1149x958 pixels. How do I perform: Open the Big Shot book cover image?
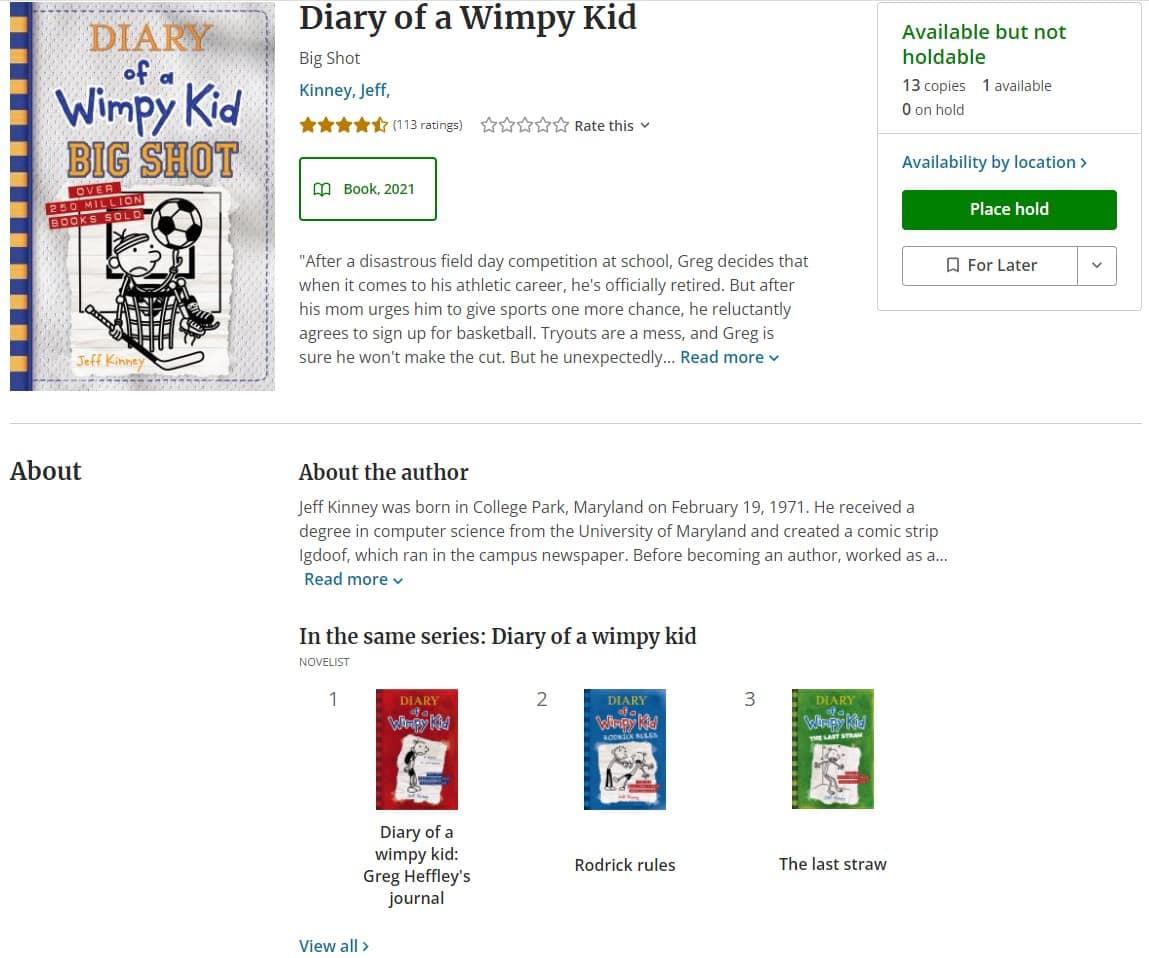pos(142,196)
